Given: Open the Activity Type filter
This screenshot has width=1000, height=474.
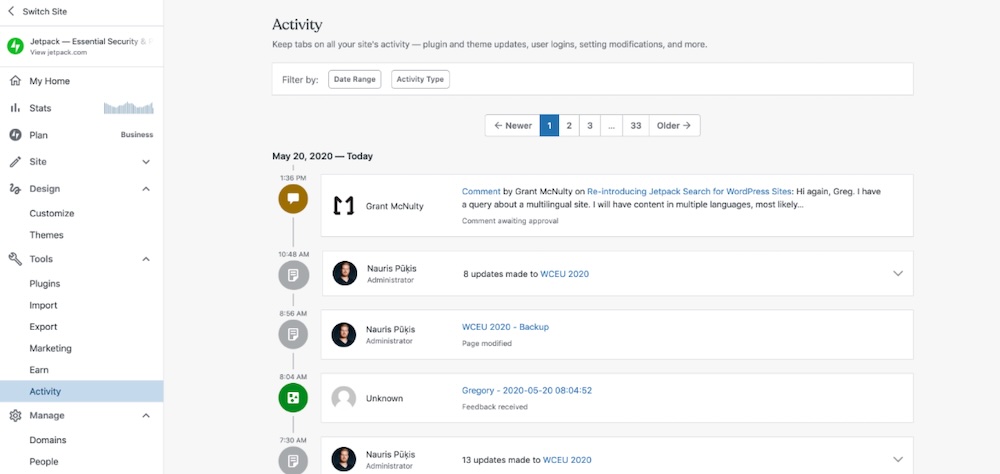Looking at the screenshot, I should click(420, 80).
